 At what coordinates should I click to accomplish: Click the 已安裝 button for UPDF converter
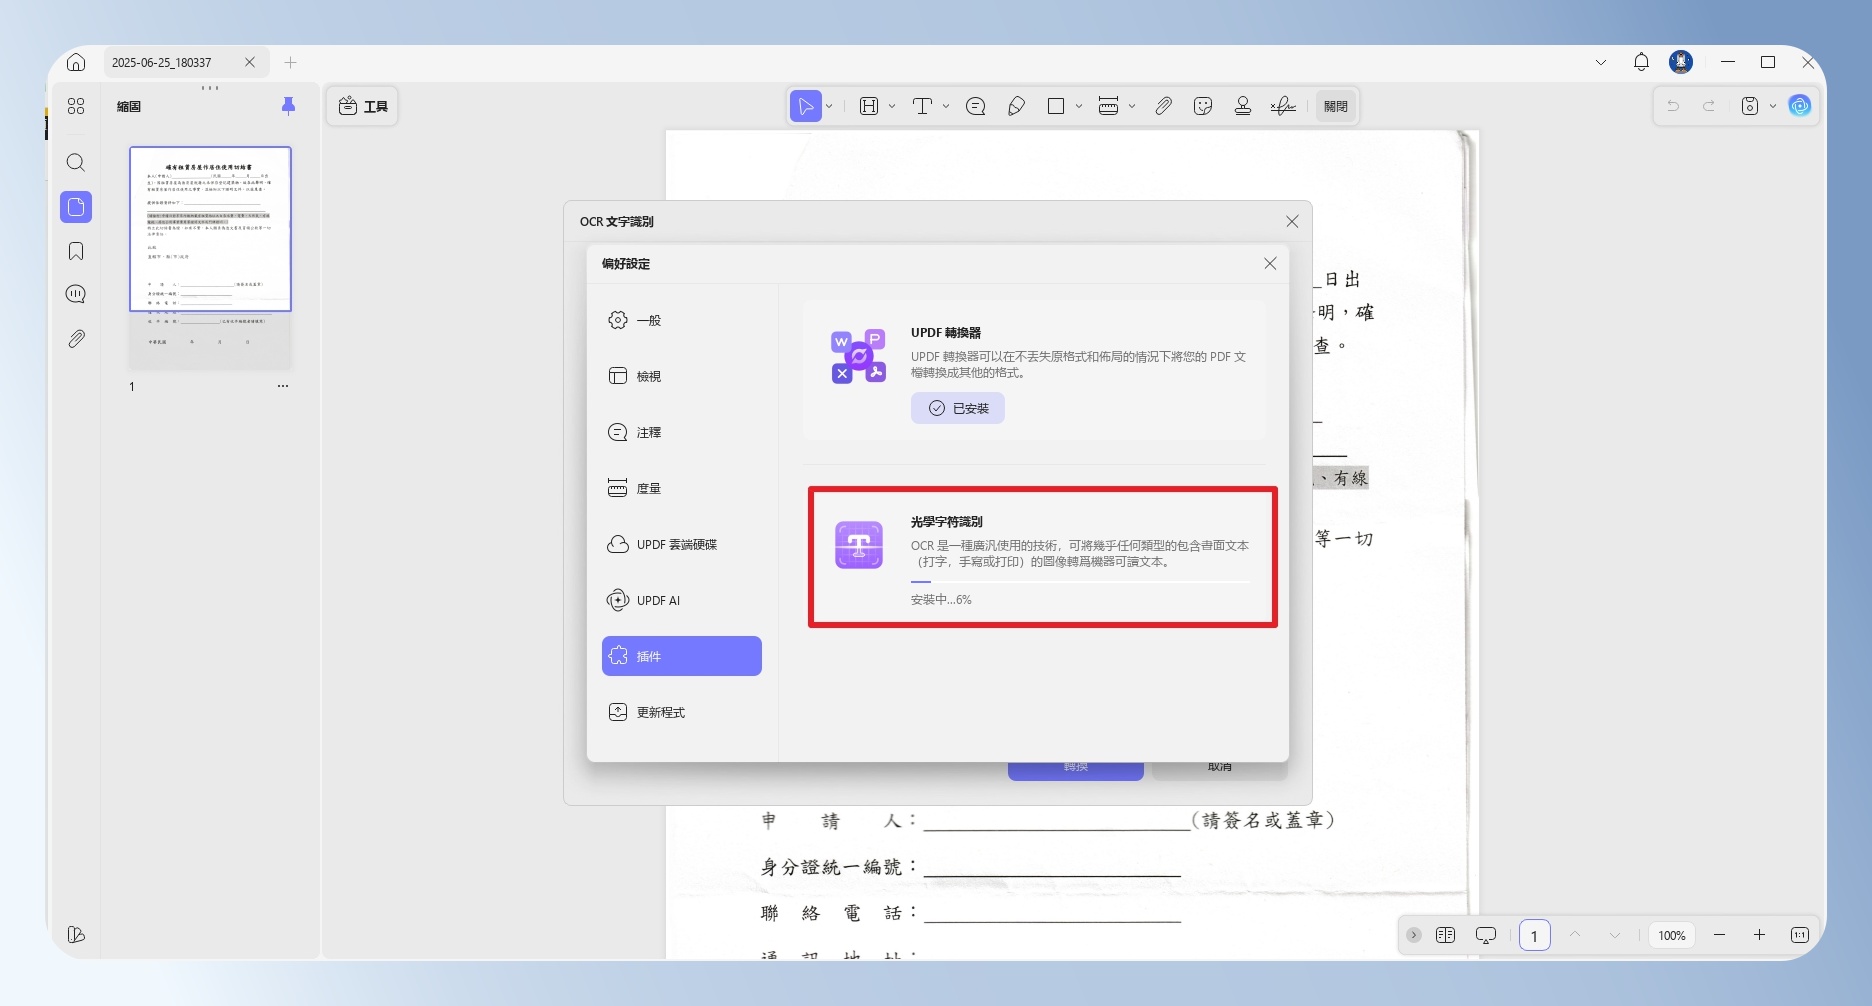pos(958,408)
